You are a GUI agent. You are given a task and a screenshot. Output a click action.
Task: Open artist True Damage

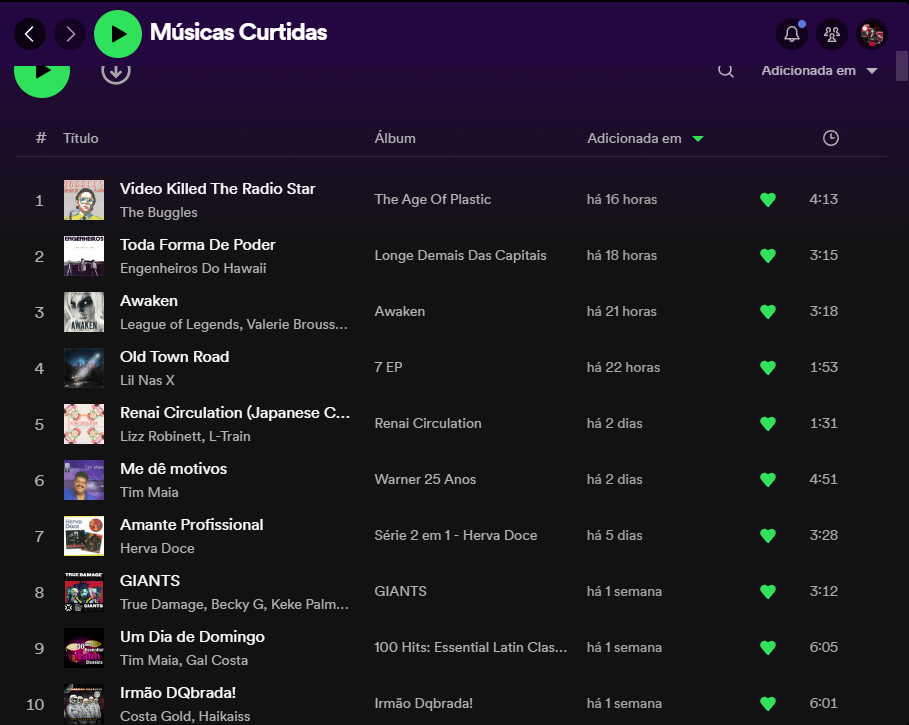[x=162, y=604]
